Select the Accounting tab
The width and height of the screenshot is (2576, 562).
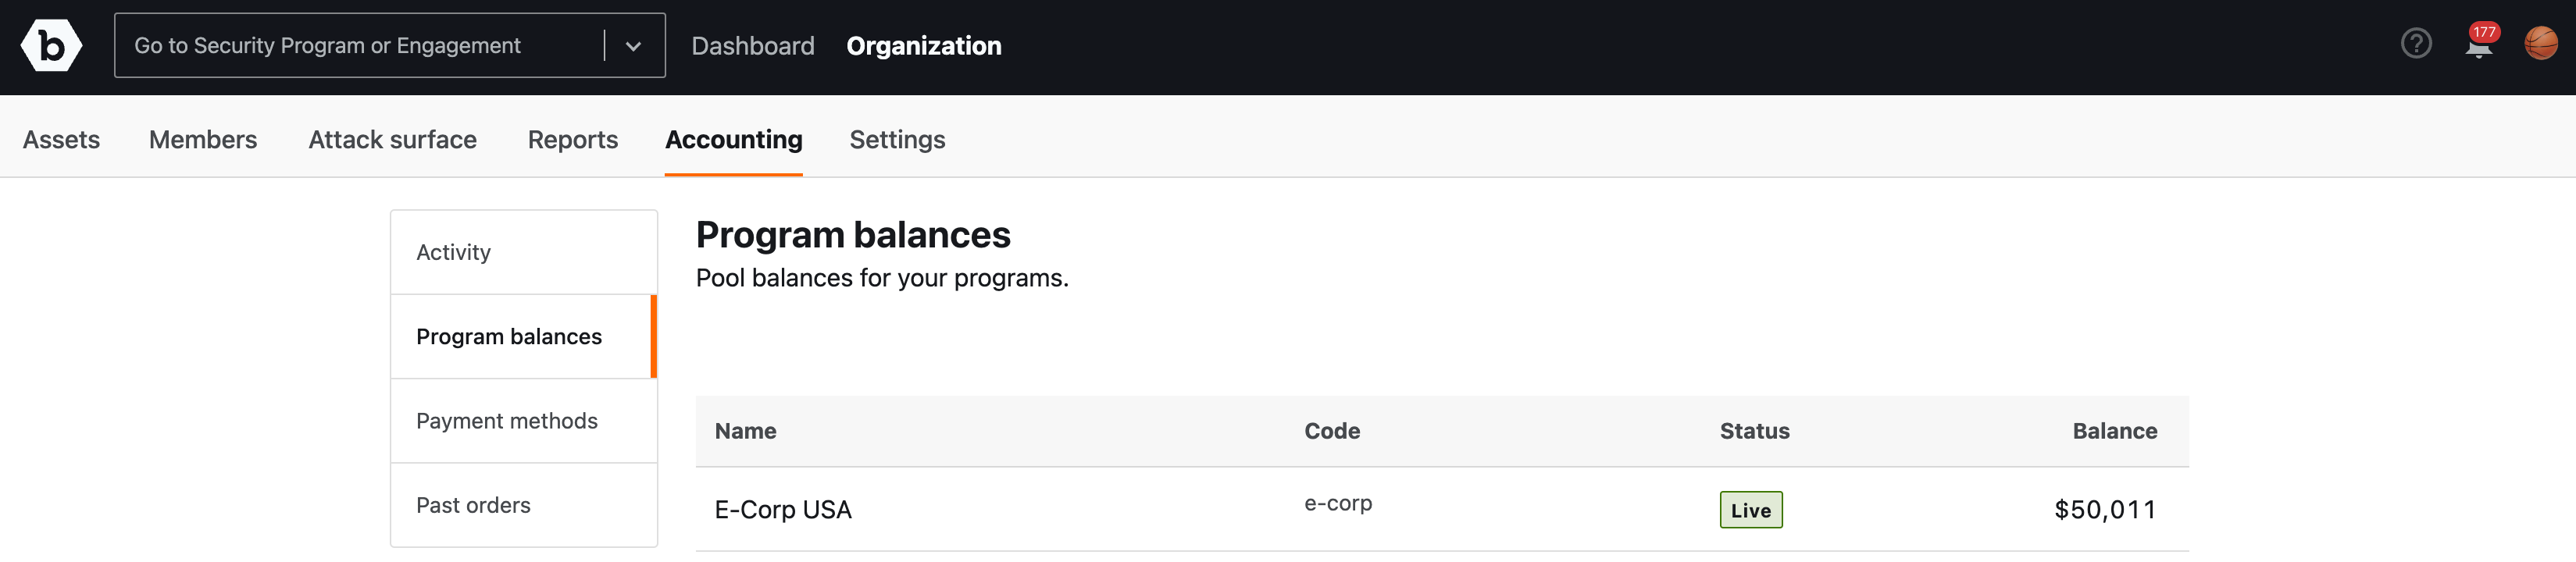734,140
